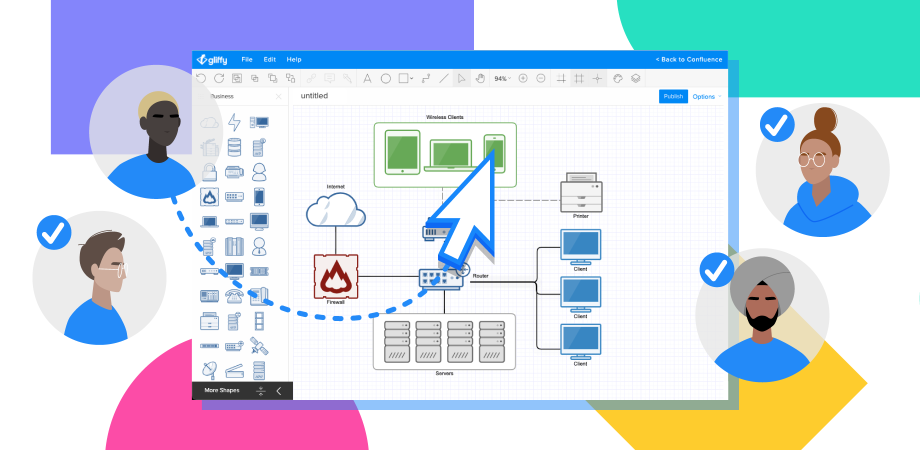The height and width of the screenshot is (450, 920).
Task: Select the leftmost server in Servers group
Action: click(397, 341)
